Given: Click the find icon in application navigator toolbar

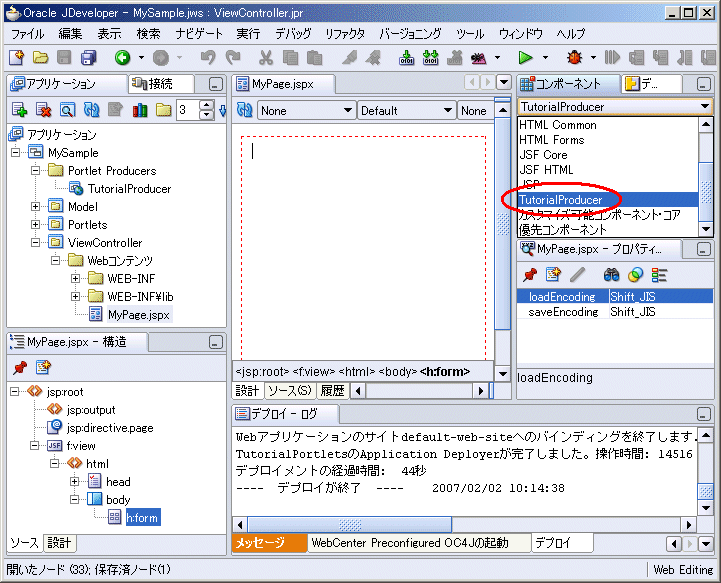Looking at the screenshot, I should click(x=67, y=110).
